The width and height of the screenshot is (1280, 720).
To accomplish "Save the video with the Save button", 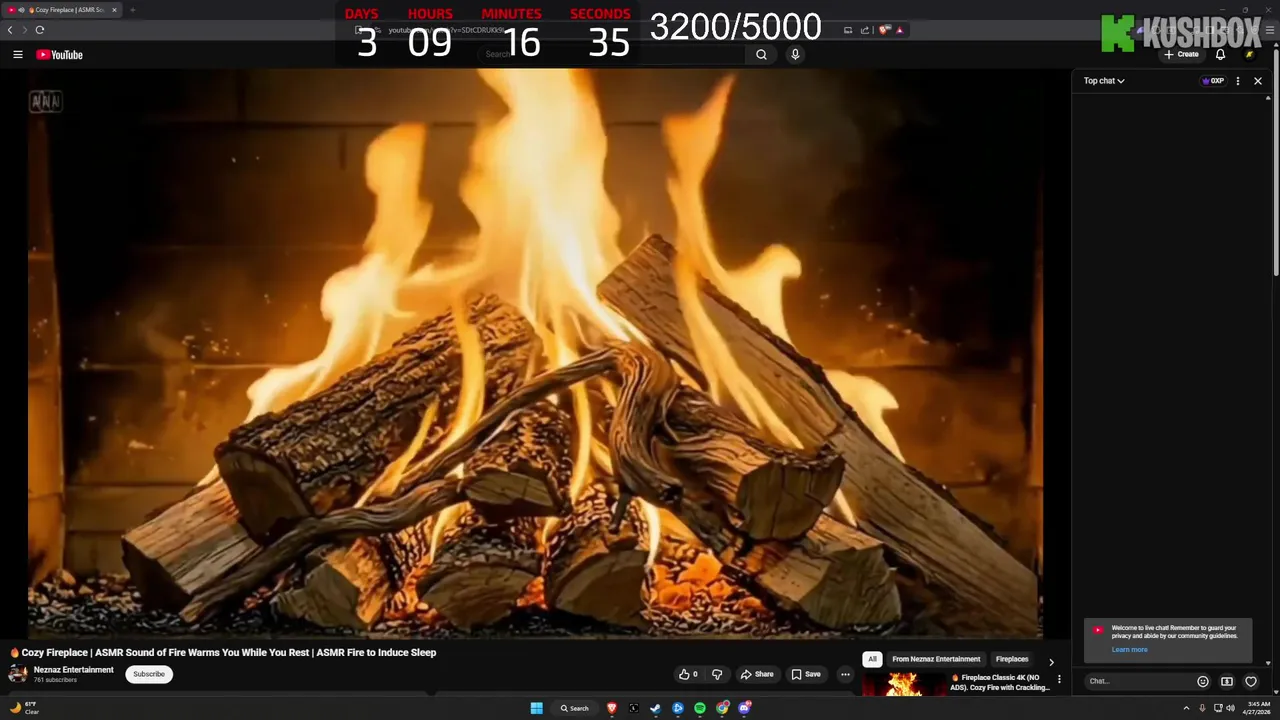I will [806, 674].
